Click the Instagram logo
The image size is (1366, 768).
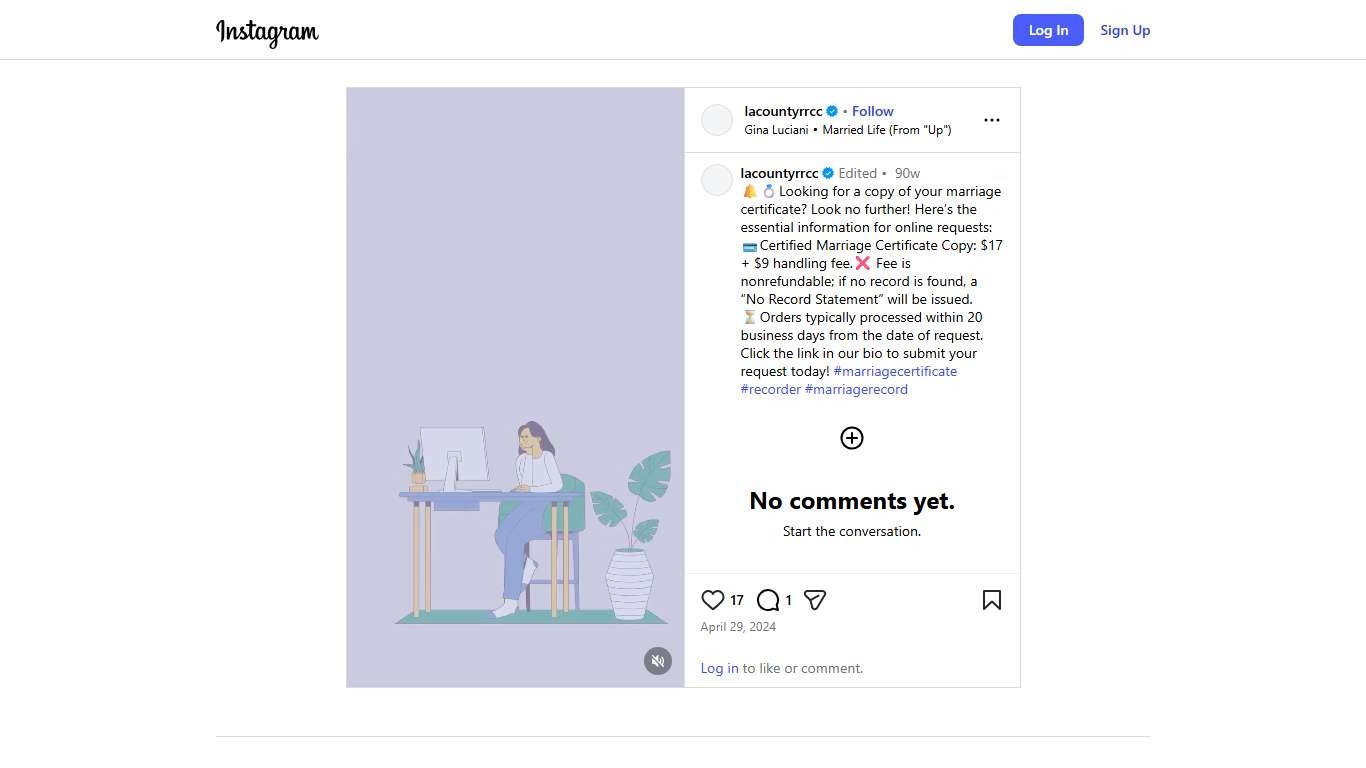click(267, 31)
